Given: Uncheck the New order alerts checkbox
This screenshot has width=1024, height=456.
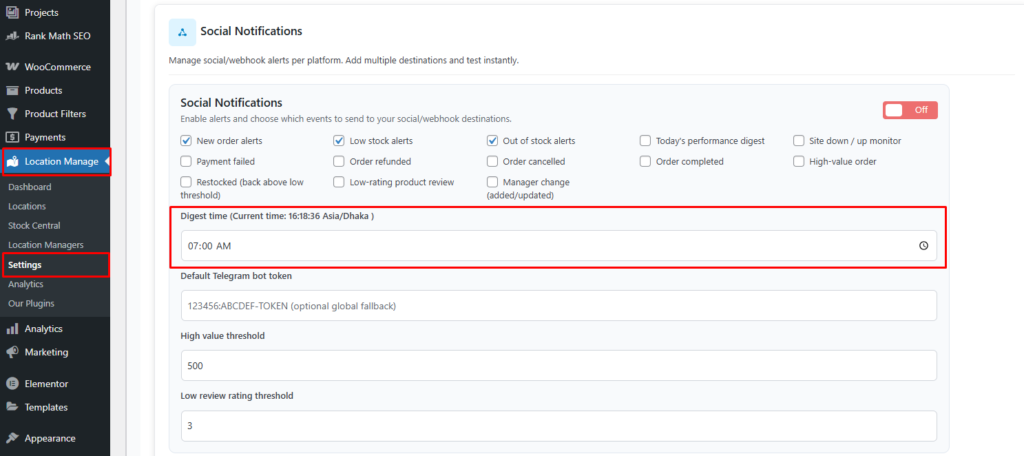Looking at the screenshot, I should (x=186, y=141).
